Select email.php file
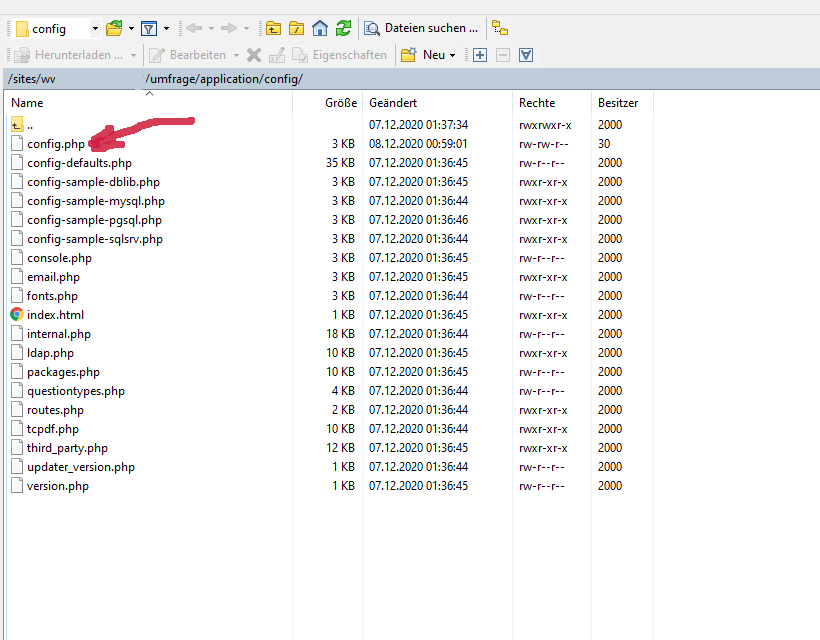820x640 pixels. 53,277
